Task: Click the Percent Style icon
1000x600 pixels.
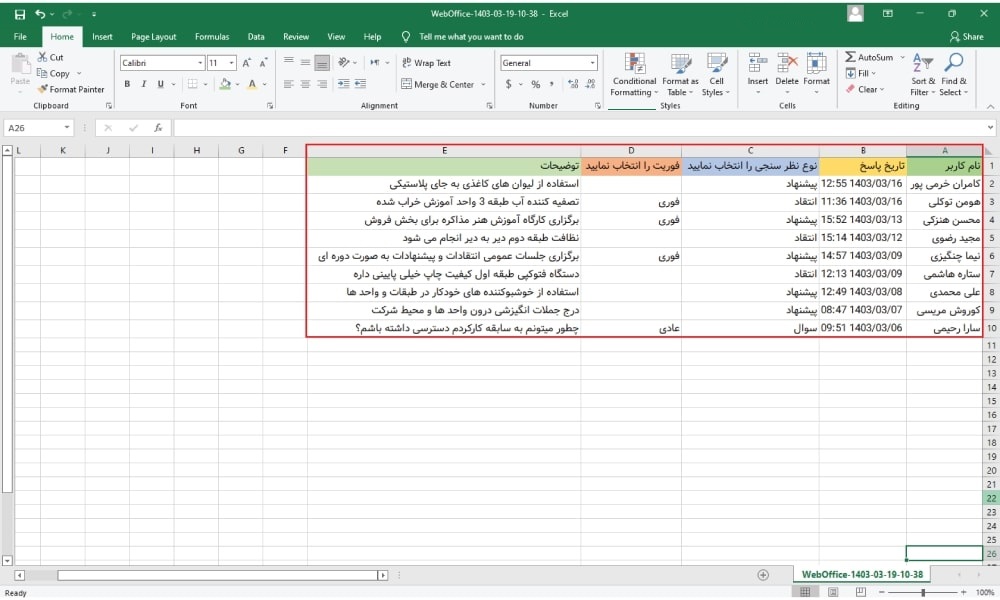Action: pyautogui.click(x=537, y=84)
